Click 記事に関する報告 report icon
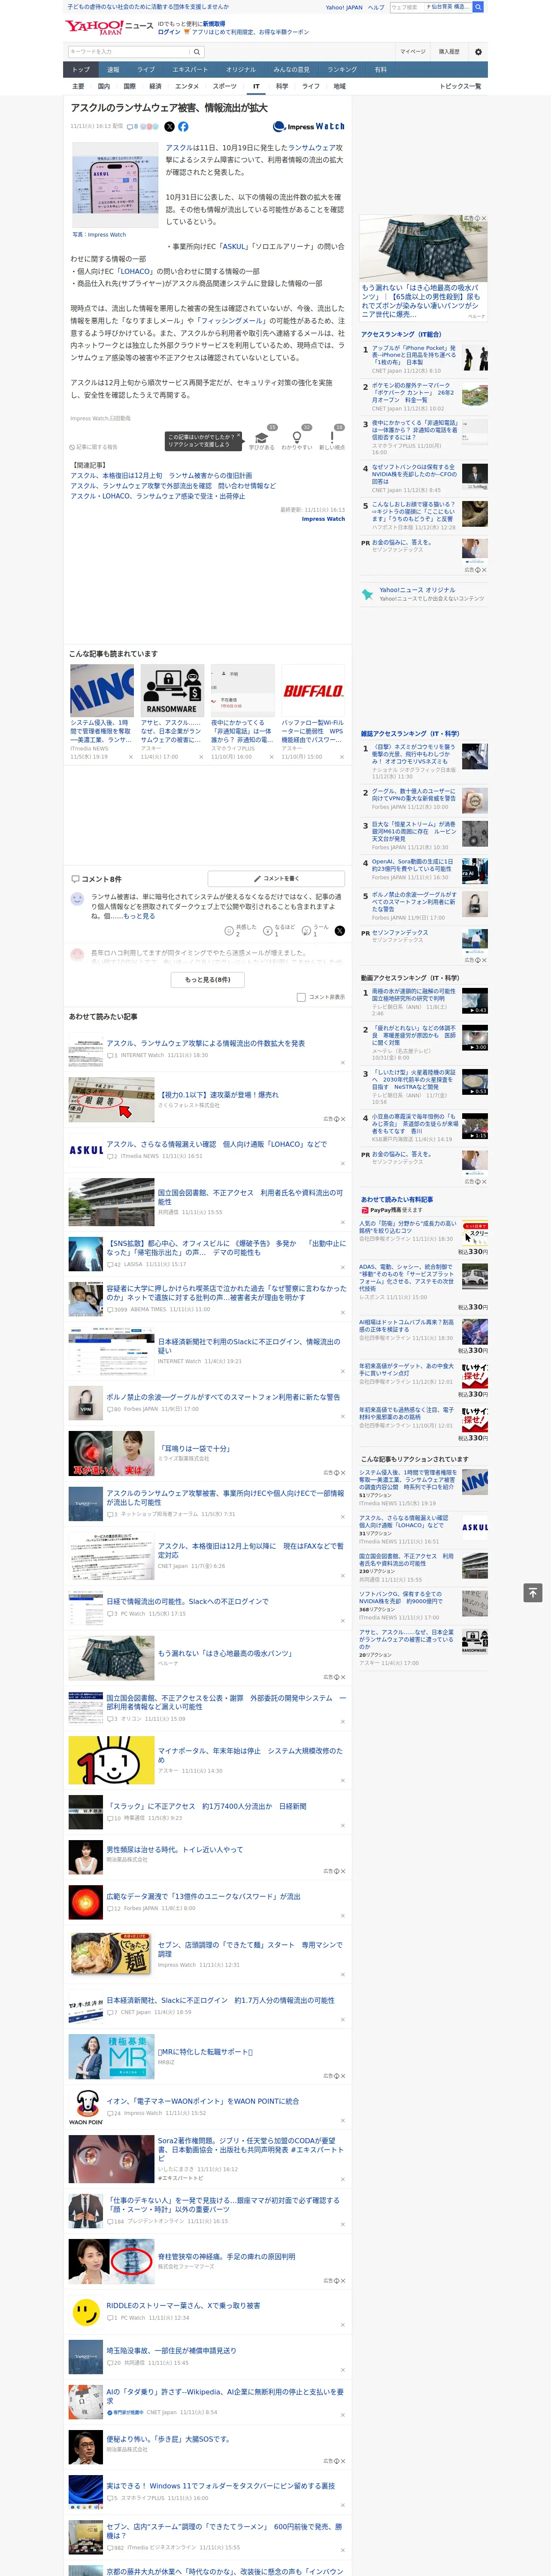The image size is (551, 2576). [93, 447]
